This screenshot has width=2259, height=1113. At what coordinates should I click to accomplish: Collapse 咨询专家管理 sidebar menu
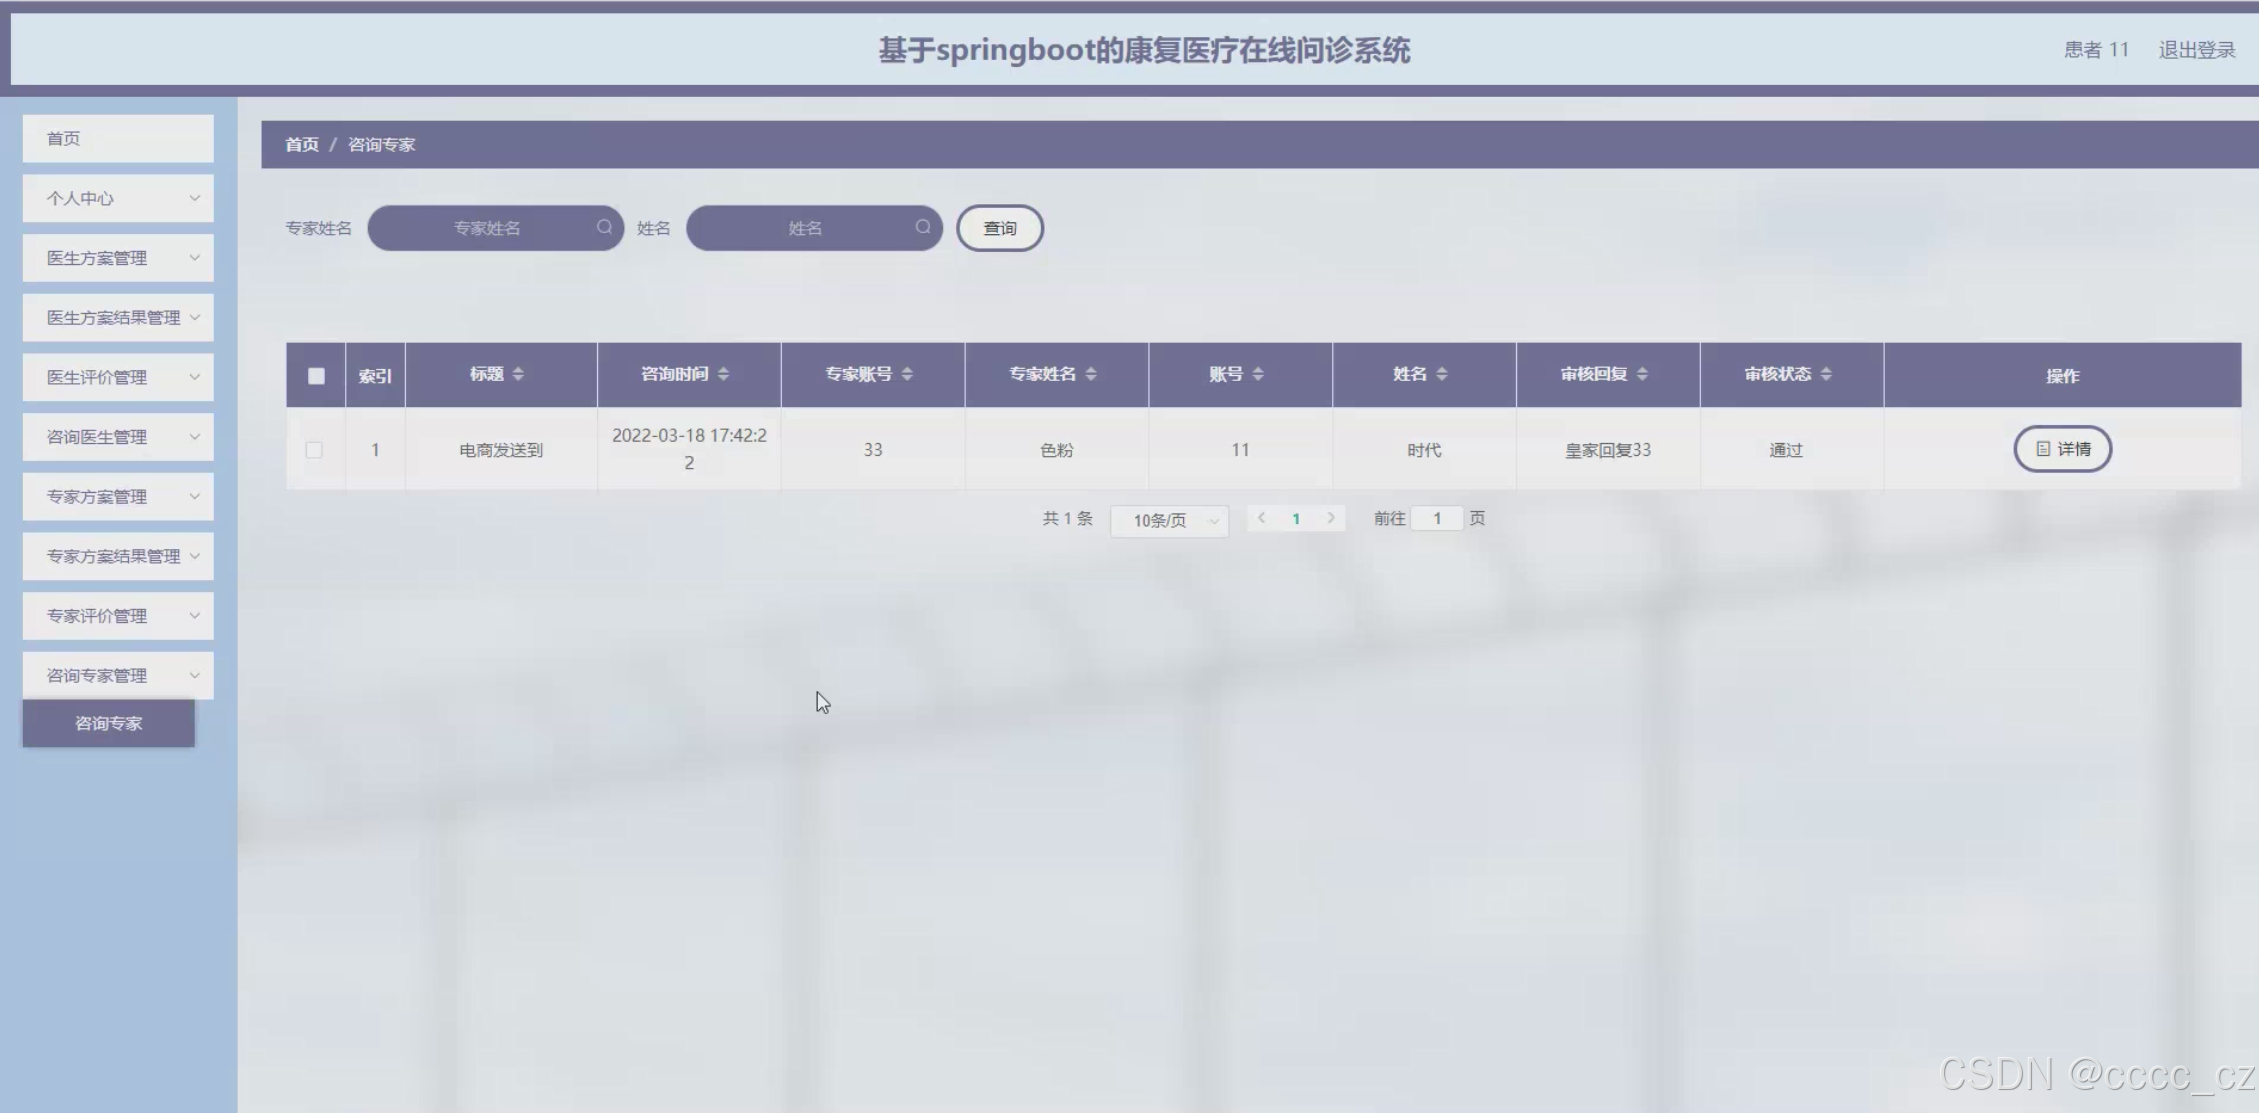pyautogui.click(x=118, y=675)
